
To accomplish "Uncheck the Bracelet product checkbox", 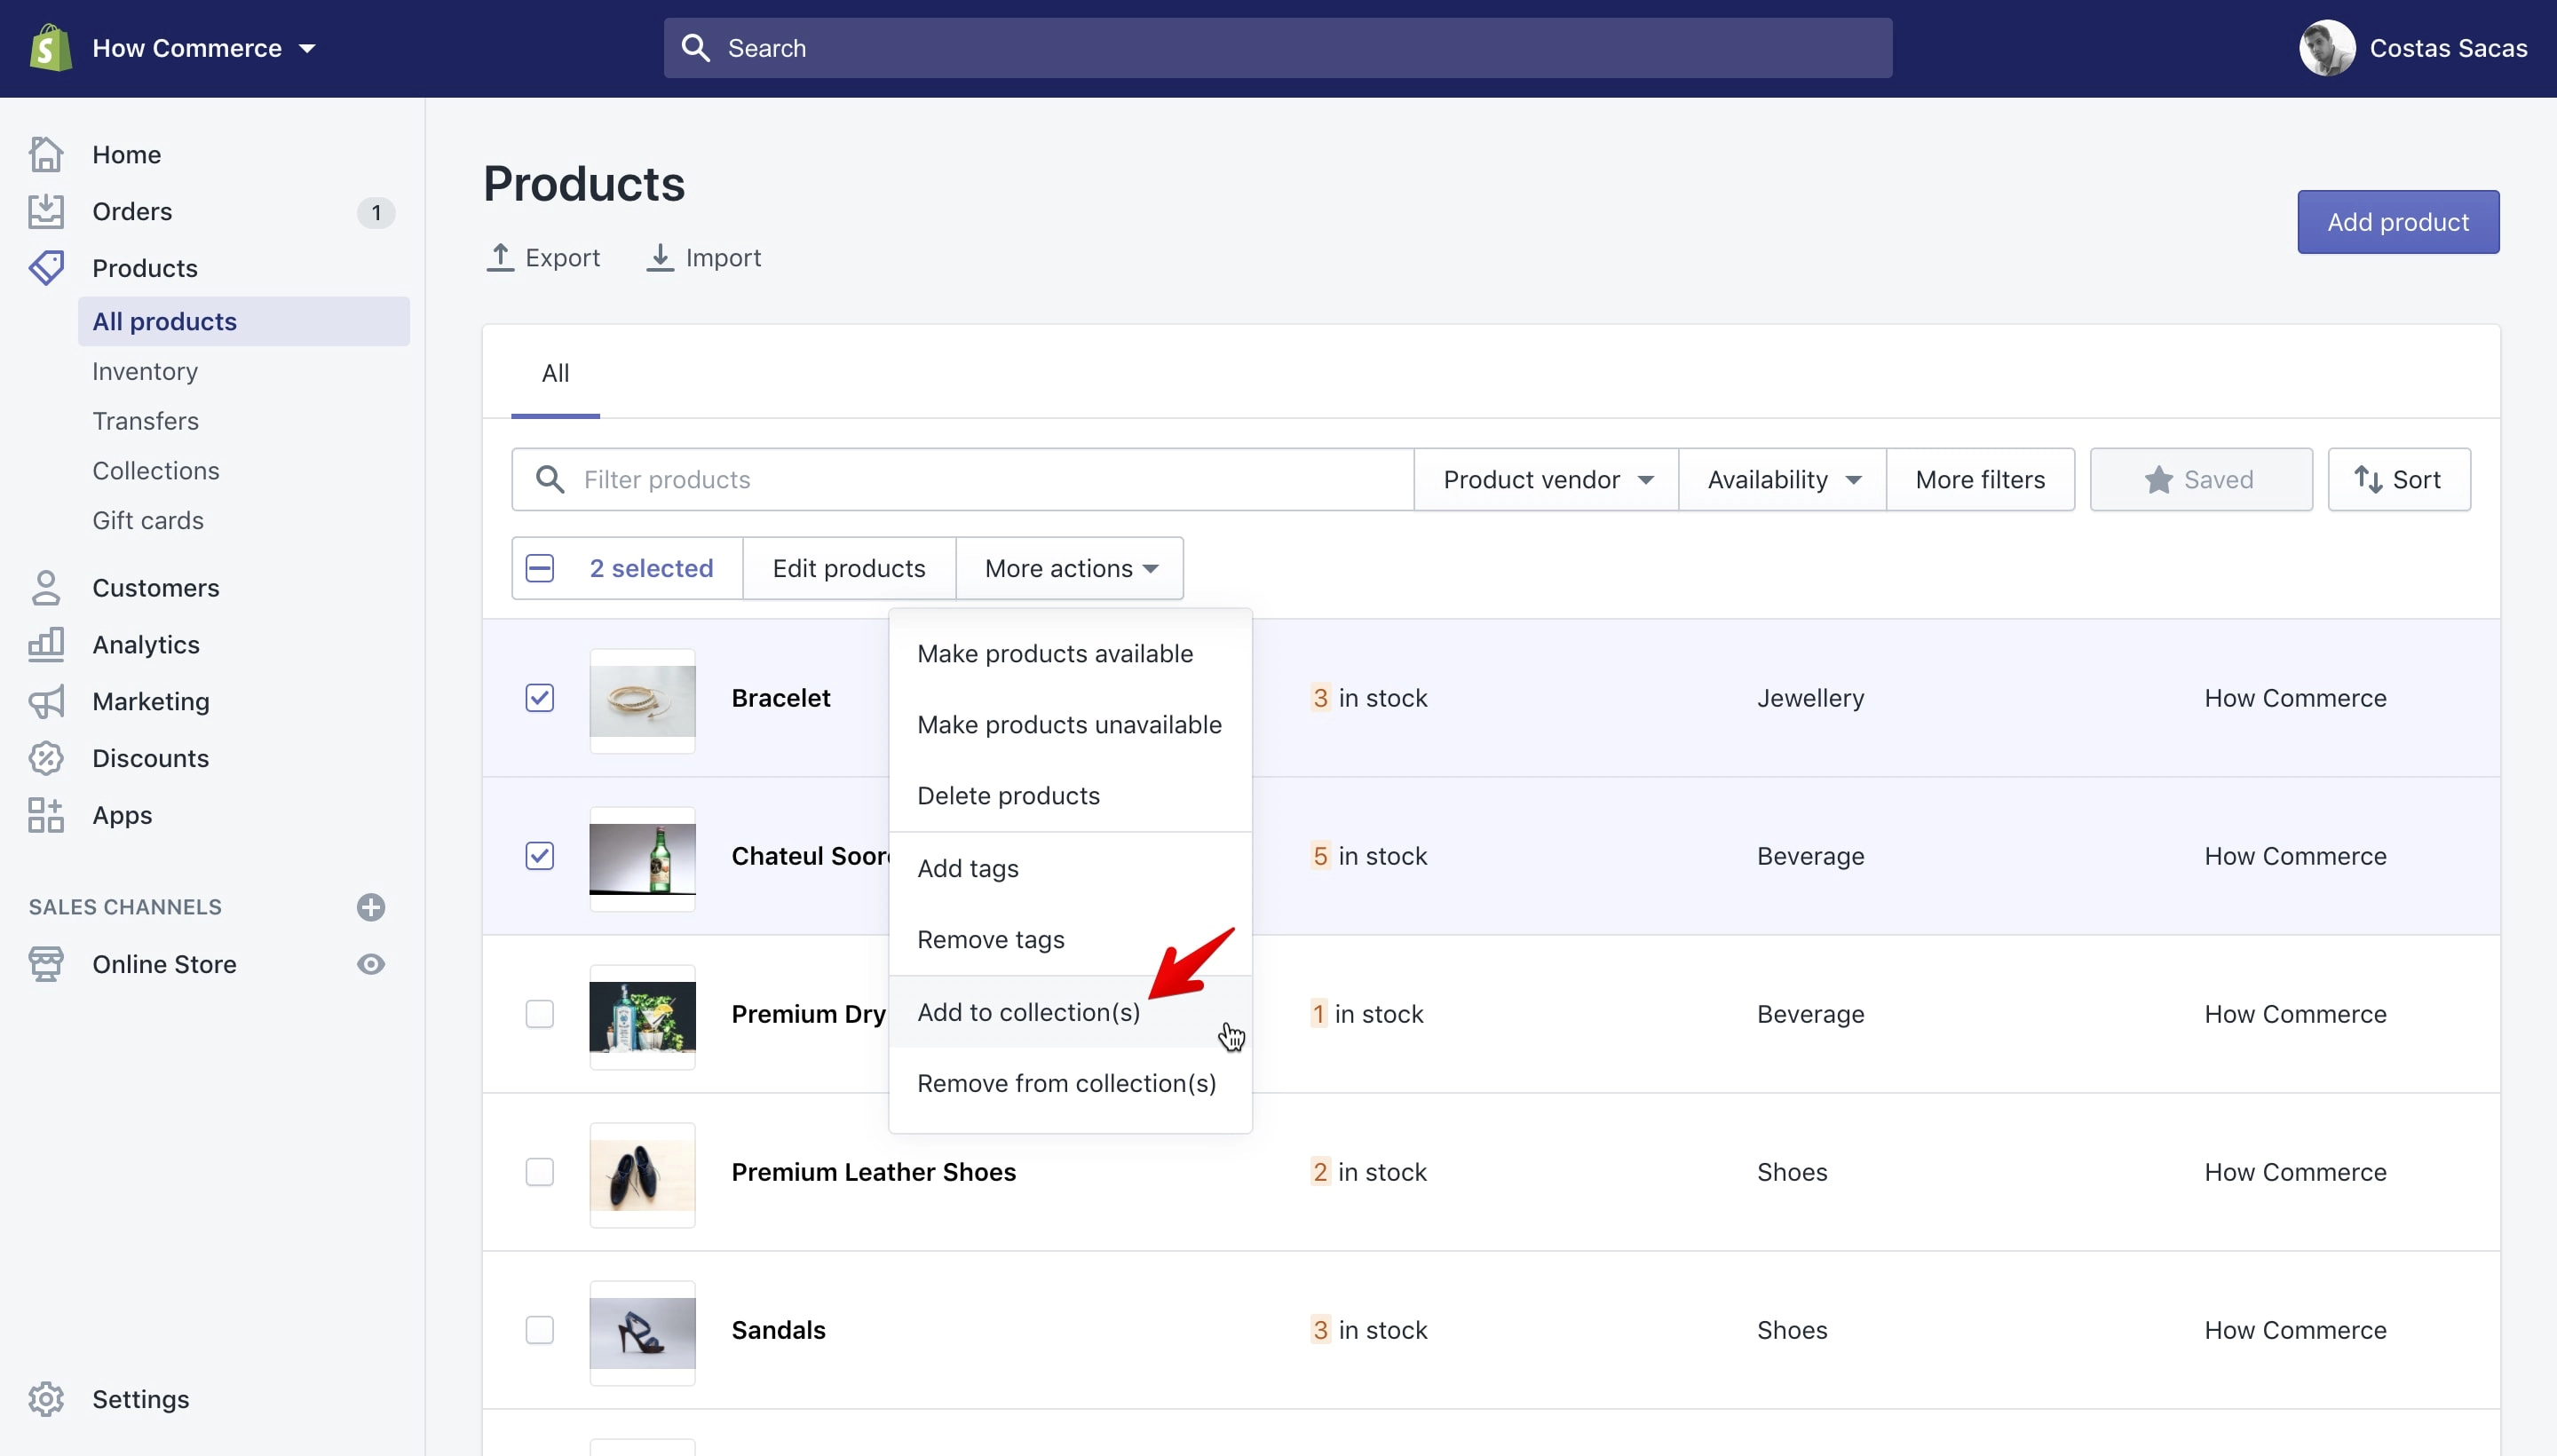I will coord(540,697).
